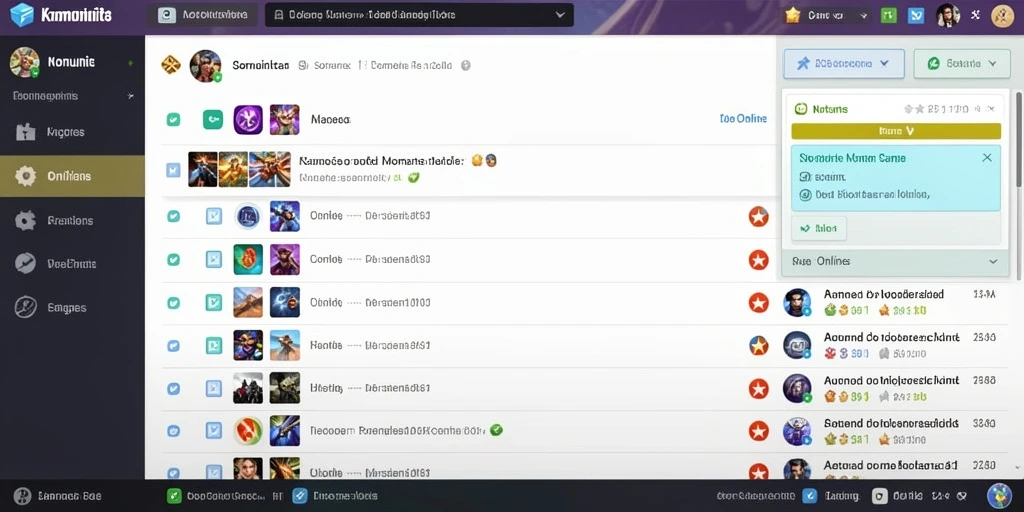Toggle the teal checkbox in Obnido row

pos(173,302)
